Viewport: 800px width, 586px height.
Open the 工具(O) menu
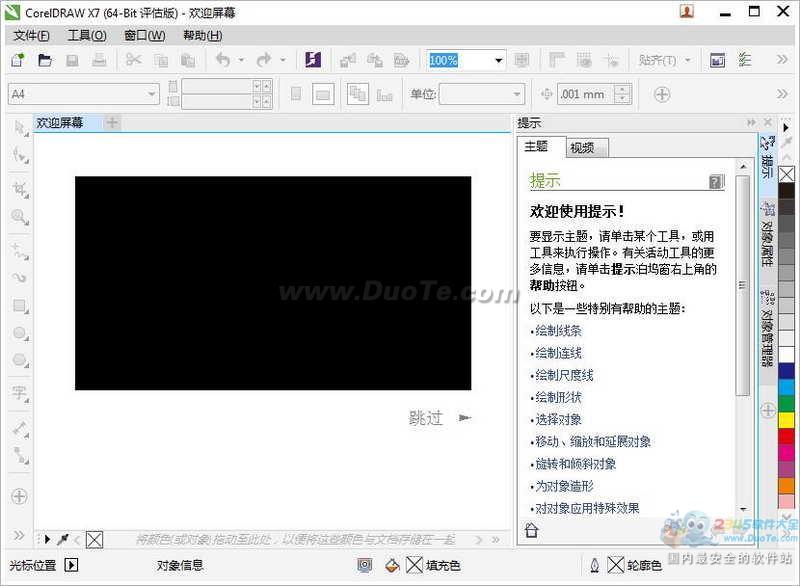[x=87, y=35]
